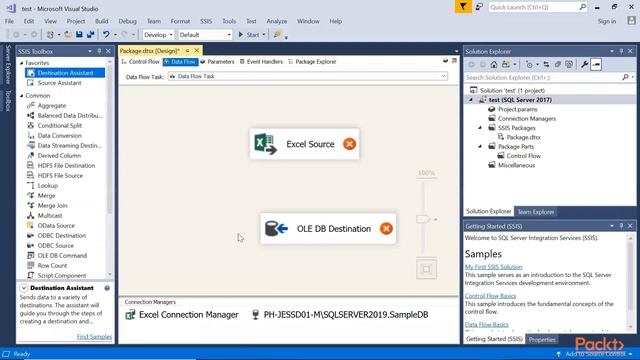Click the zoom fit-to-view button on canvas
The image size is (640, 360).
[x=427, y=269]
